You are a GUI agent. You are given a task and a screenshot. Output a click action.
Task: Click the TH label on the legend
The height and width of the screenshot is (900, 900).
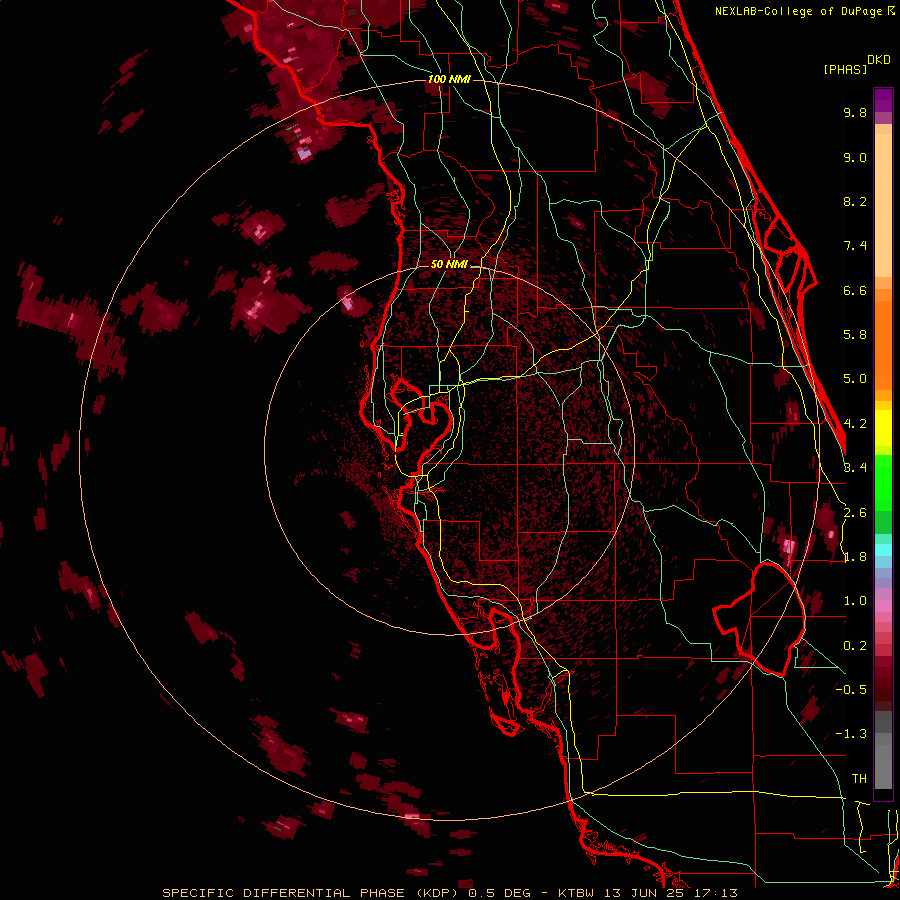point(859,779)
